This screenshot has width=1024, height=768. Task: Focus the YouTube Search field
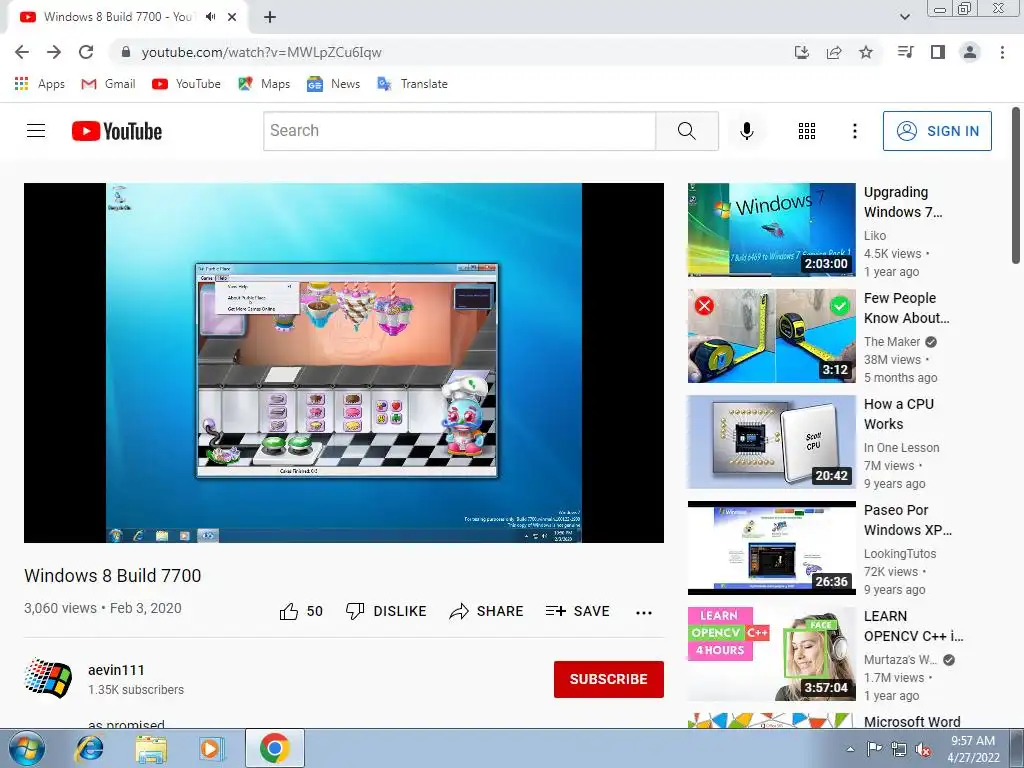pyautogui.click(x=459, y=131)
